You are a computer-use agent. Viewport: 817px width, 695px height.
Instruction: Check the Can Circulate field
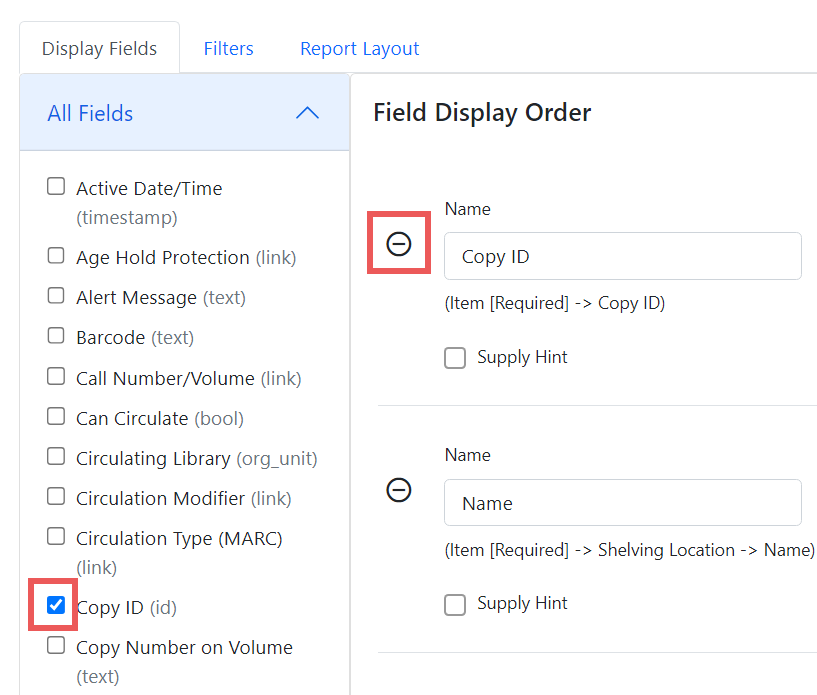pos(55,416)
